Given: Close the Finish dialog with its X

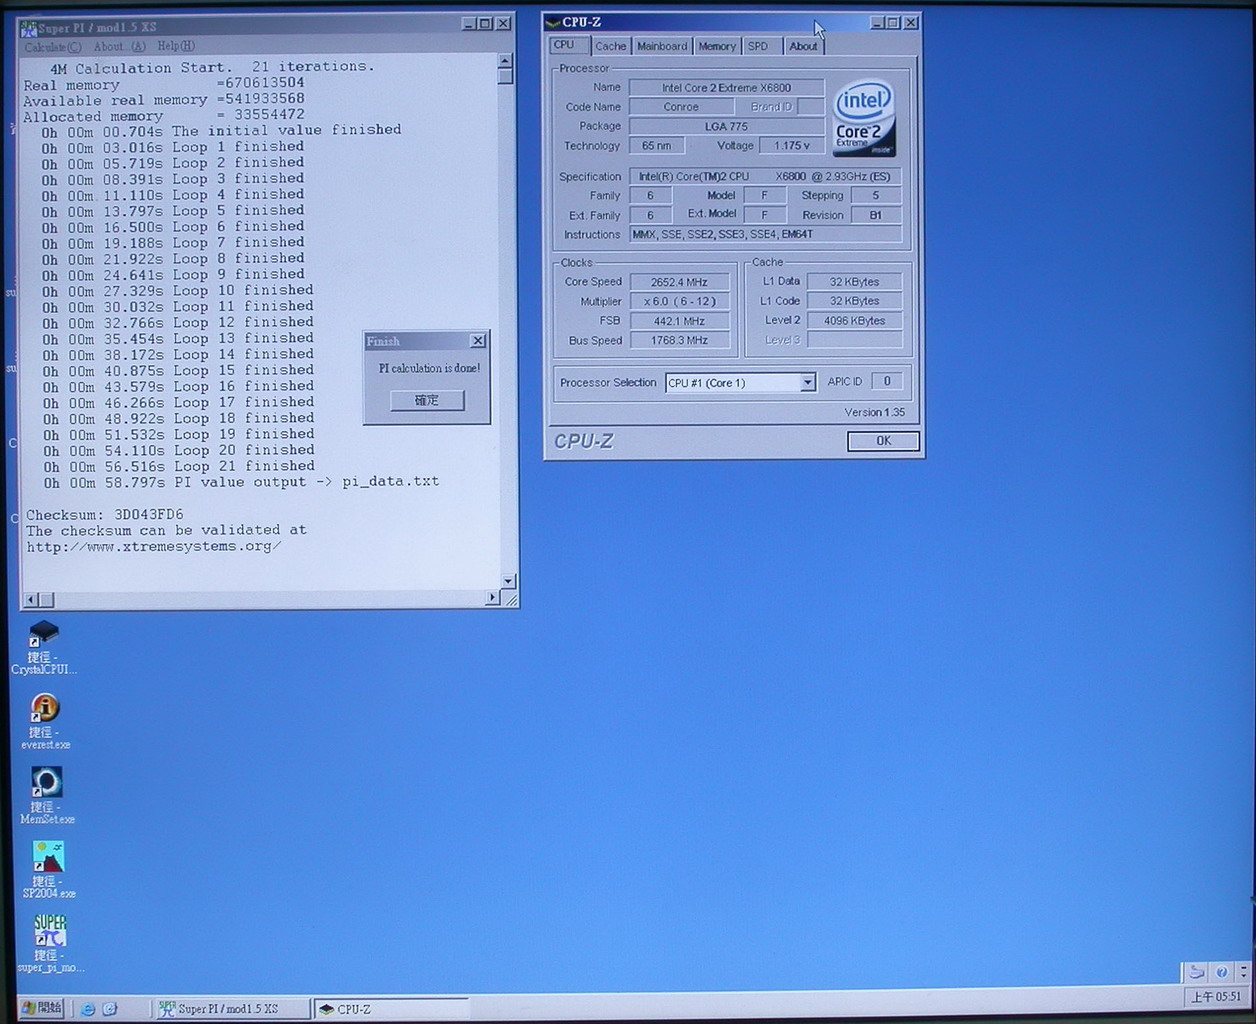Looking at the screenshot, I should tap(478, 341).
